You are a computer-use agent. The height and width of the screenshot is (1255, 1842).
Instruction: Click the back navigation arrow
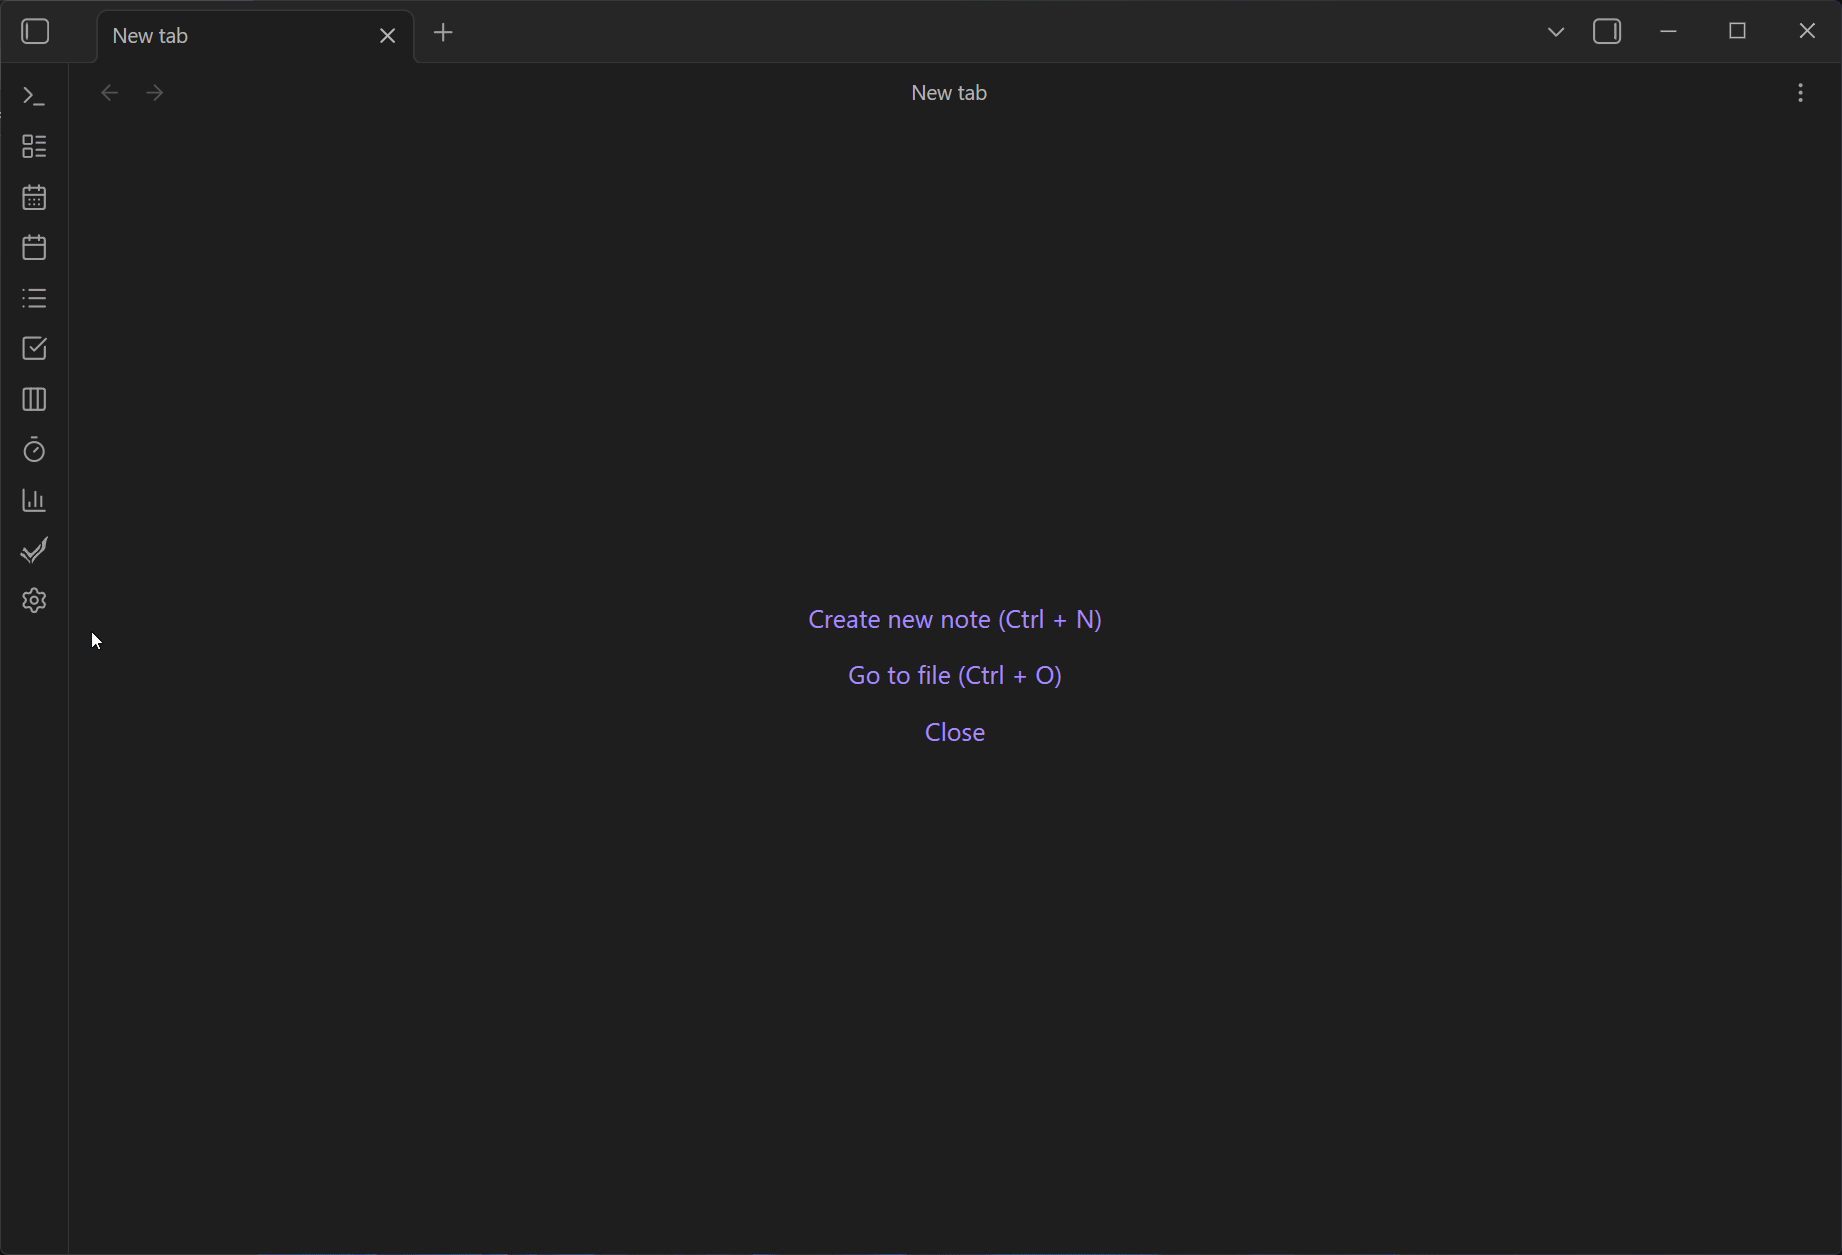pos(109,92)
